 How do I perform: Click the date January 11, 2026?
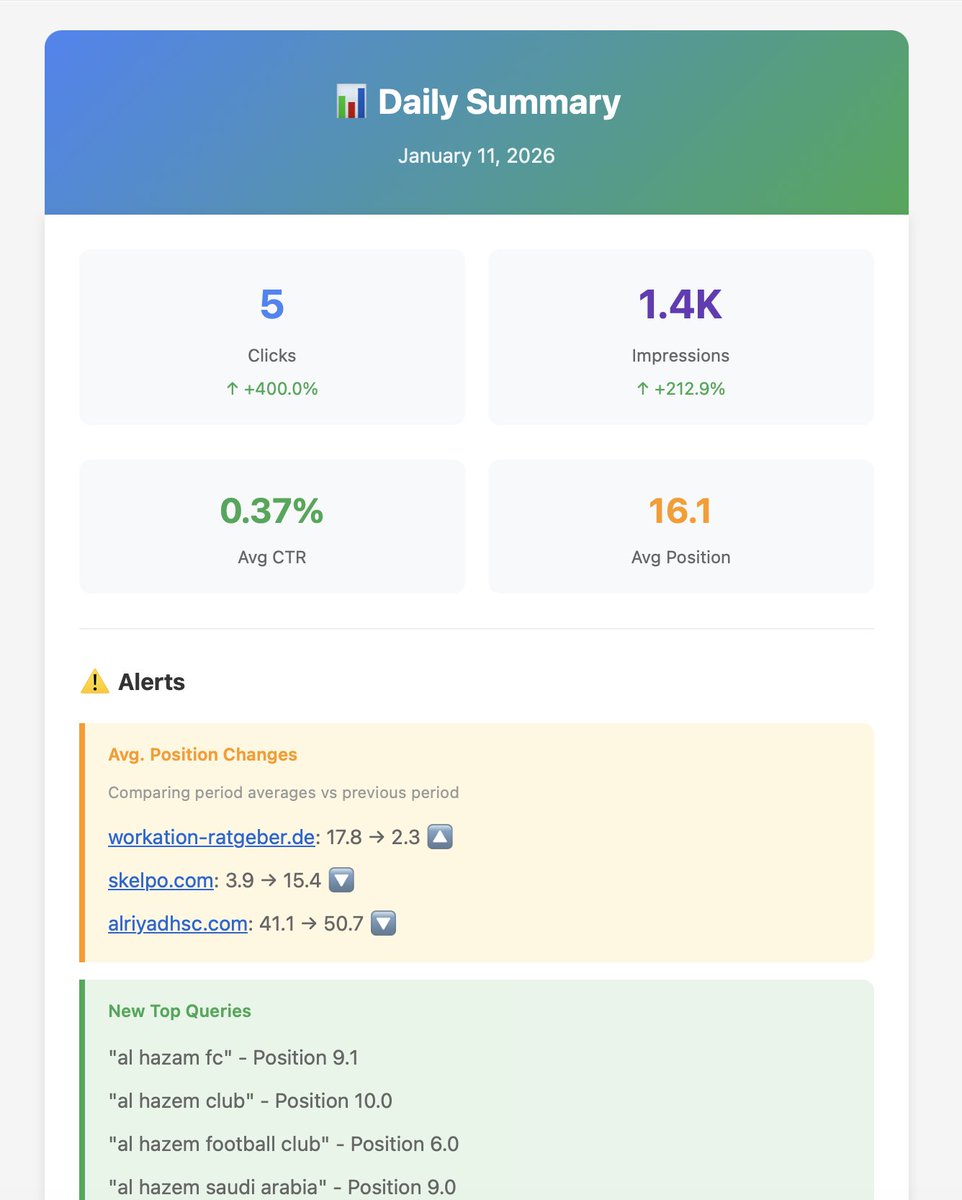(x=476, y=156)
